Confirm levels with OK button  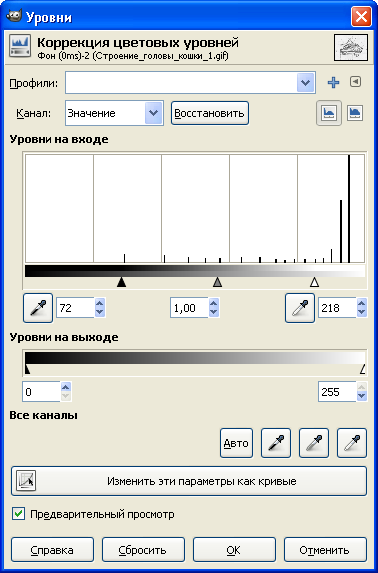[x=234, y=550]
